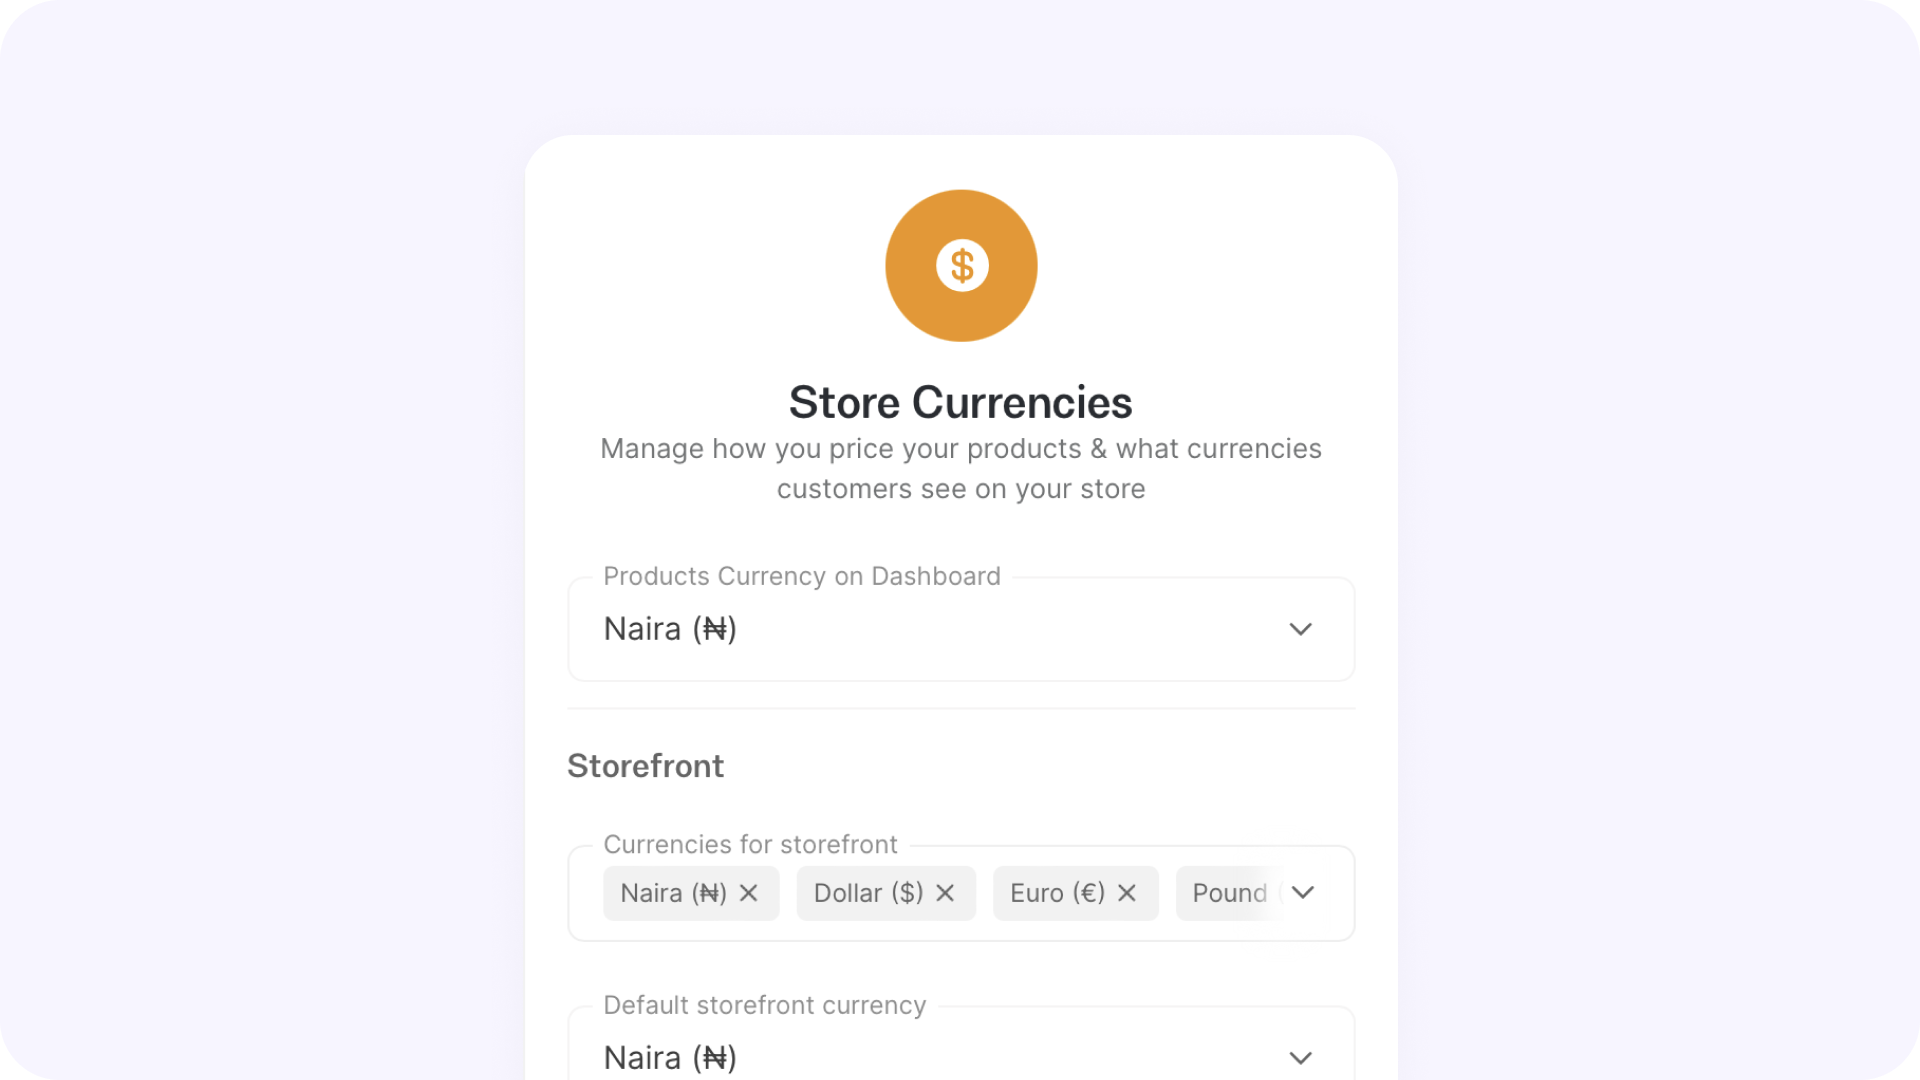Click the Manage how you price description
Viewport: 1920px width, 1080px height.
[961, 469]
